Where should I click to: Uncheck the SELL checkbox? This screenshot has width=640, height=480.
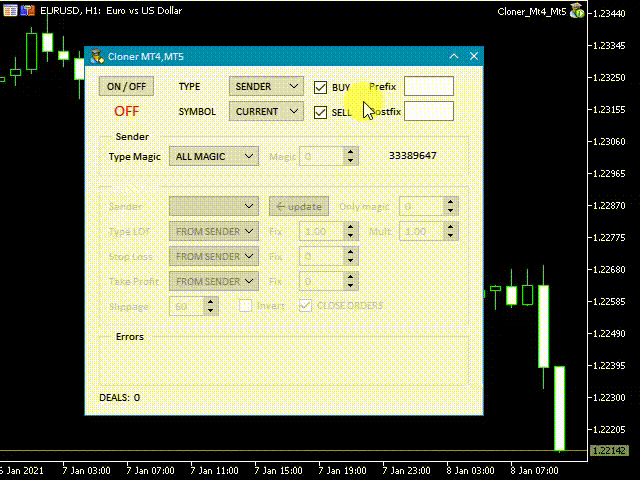coord(320,112)
